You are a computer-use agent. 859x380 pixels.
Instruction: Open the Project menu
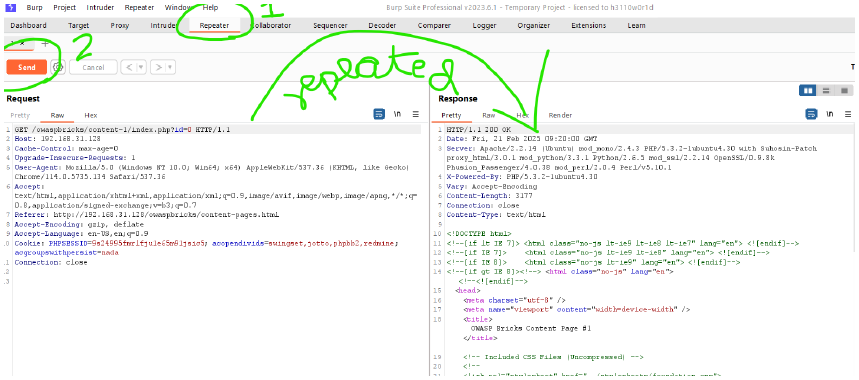pyautogui.click(x=65, y=8)
